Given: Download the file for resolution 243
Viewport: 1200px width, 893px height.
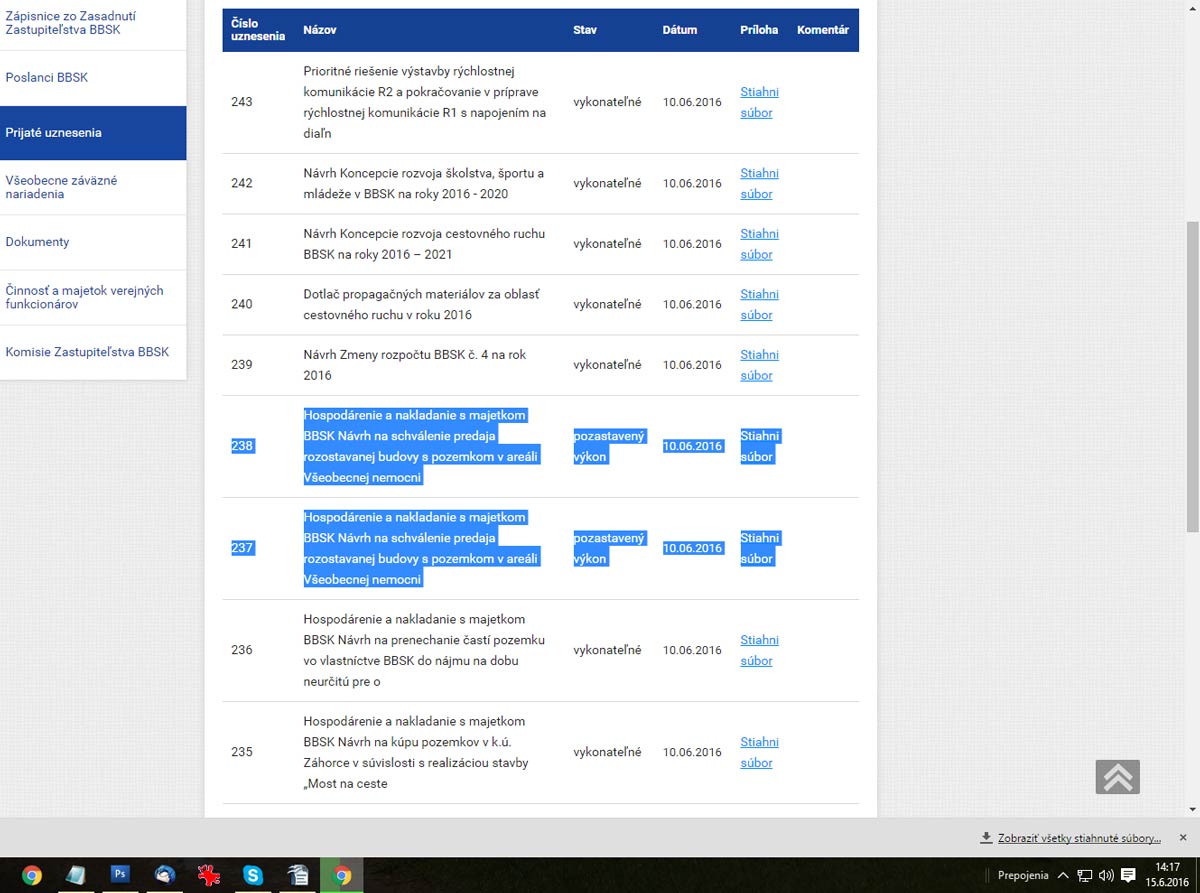Looking at the screenshot, I should tap(759, 102).
